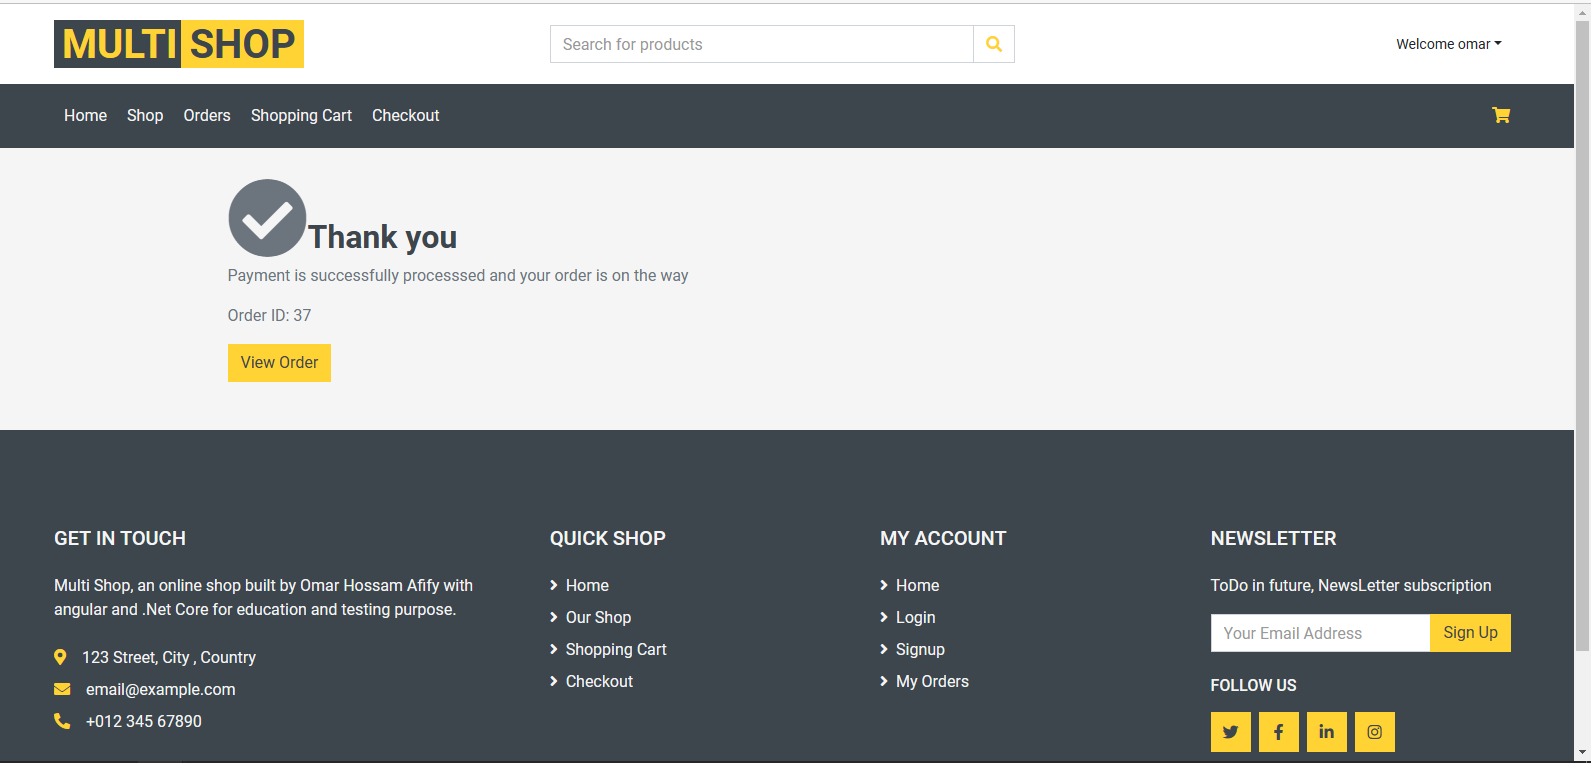Click the newsletter Sign Up button
Viewport: 1591px width, 763px height.
[x=1470, y=633]
